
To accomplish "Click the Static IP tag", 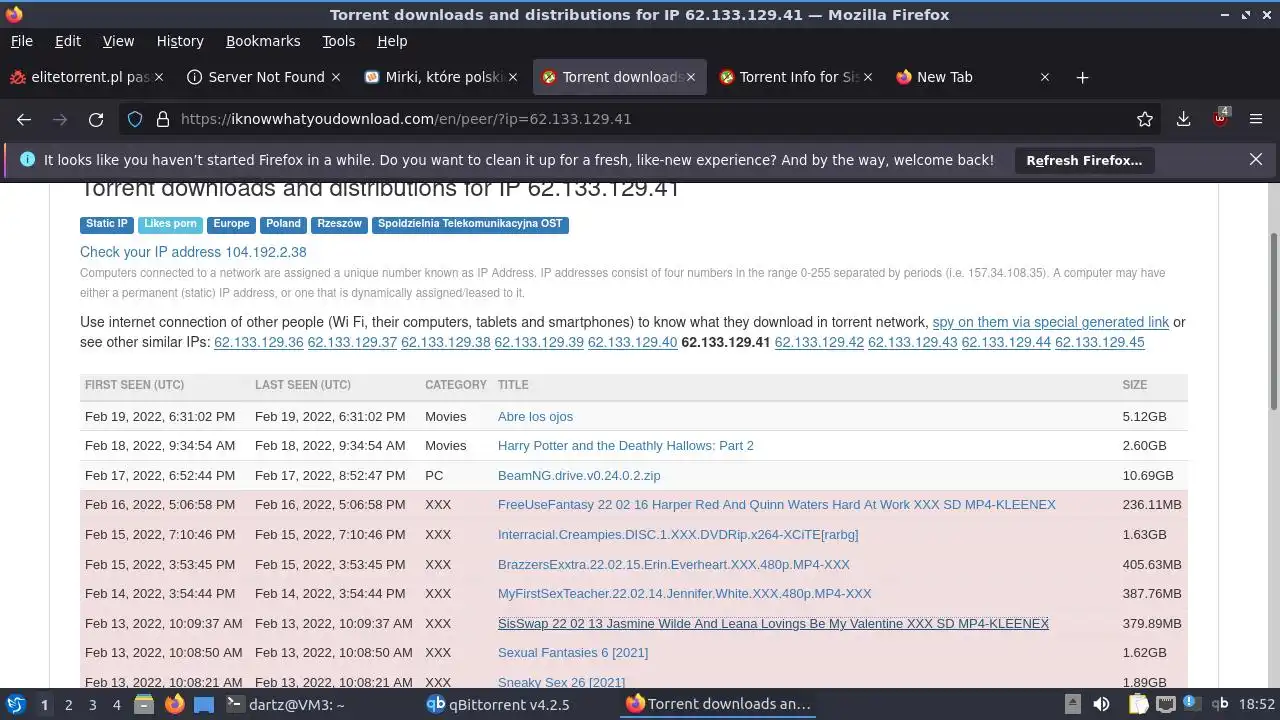I will pos(107,225).
